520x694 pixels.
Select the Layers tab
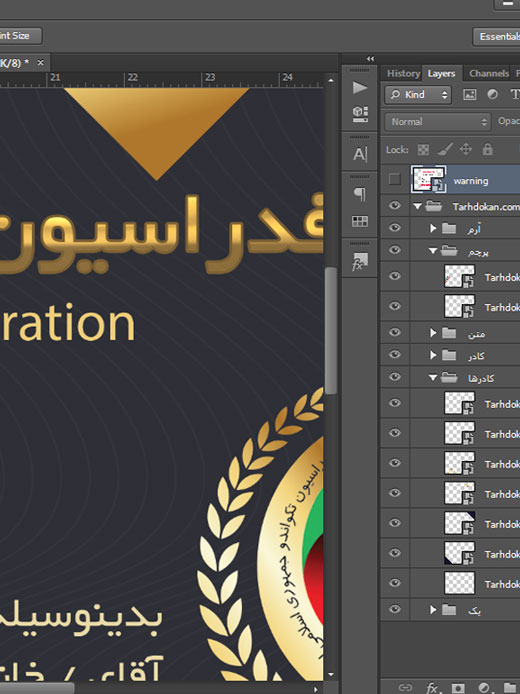[442, 73]
